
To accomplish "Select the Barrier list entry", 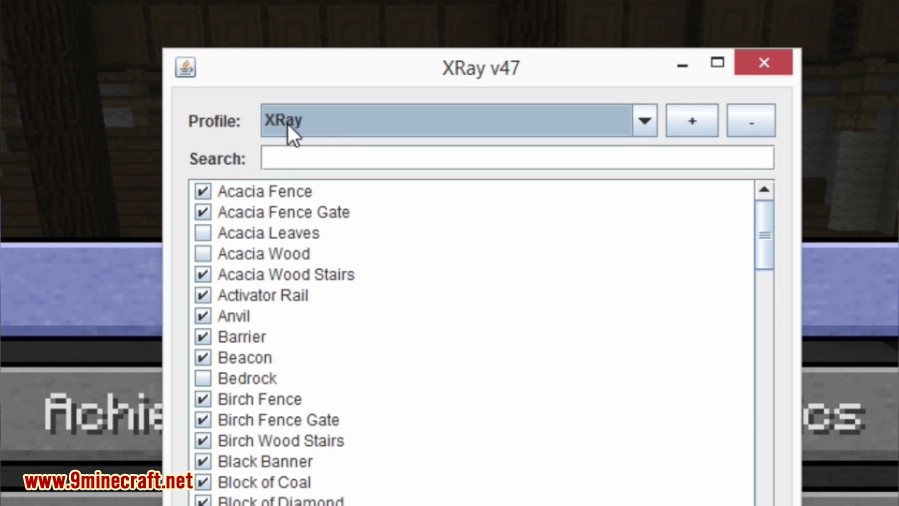I will coord(242,337).
